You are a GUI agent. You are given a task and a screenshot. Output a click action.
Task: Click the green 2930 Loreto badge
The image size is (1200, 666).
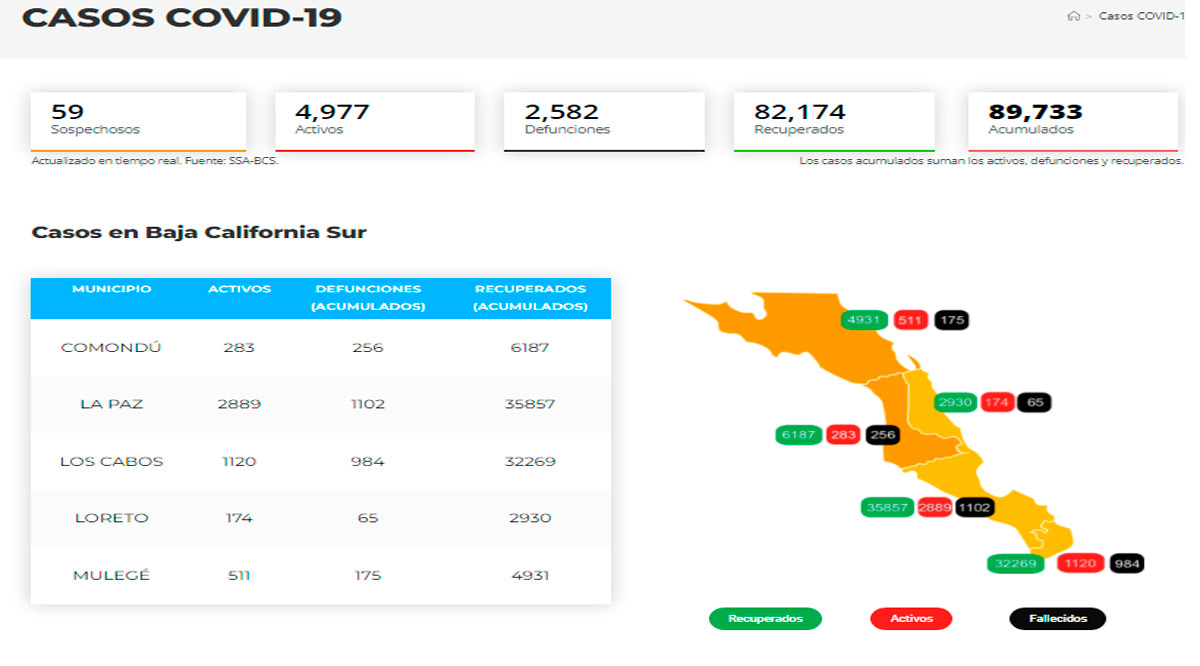point(955,402)
